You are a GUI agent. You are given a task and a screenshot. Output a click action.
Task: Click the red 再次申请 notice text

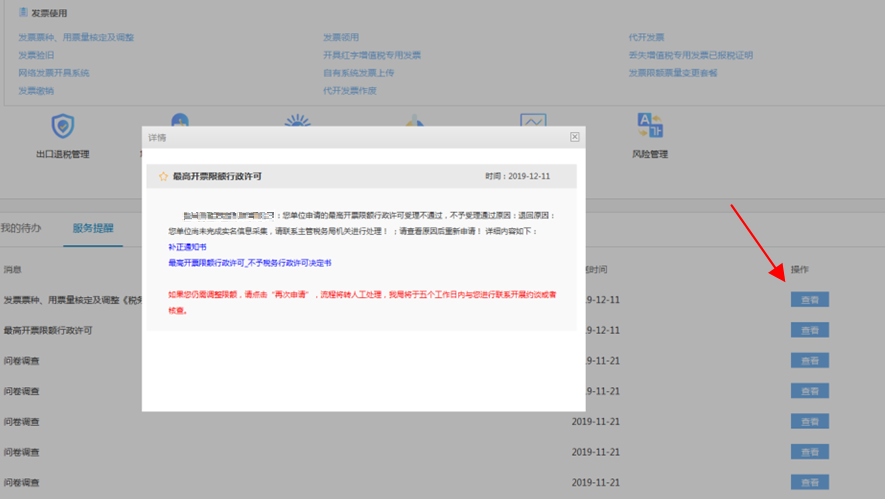pyautogui.click(x=362, y=302)
